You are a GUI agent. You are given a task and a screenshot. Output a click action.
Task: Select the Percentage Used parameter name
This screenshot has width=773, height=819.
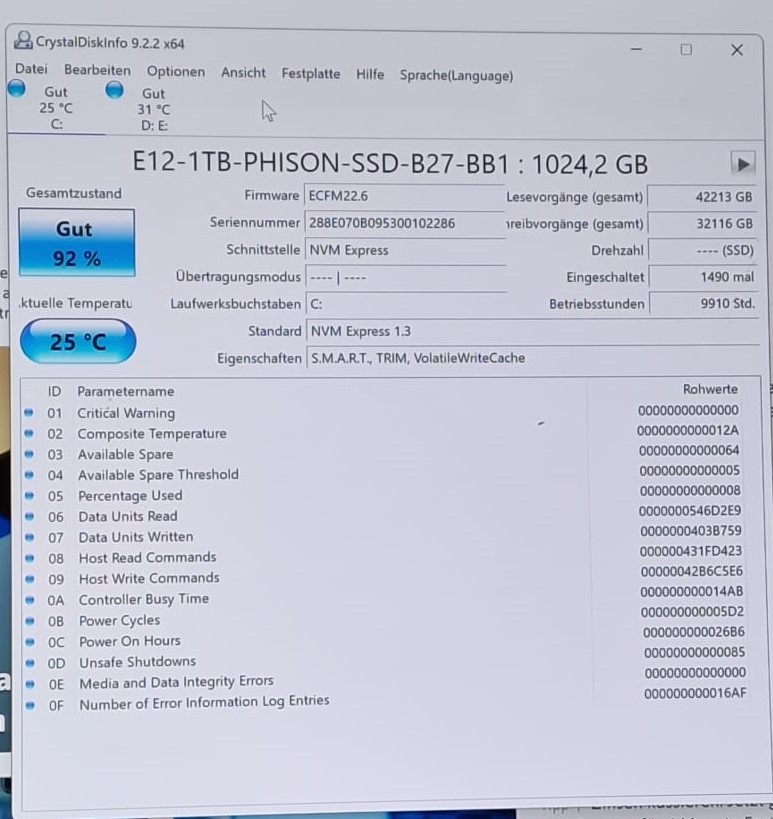(x=130, y=496)
